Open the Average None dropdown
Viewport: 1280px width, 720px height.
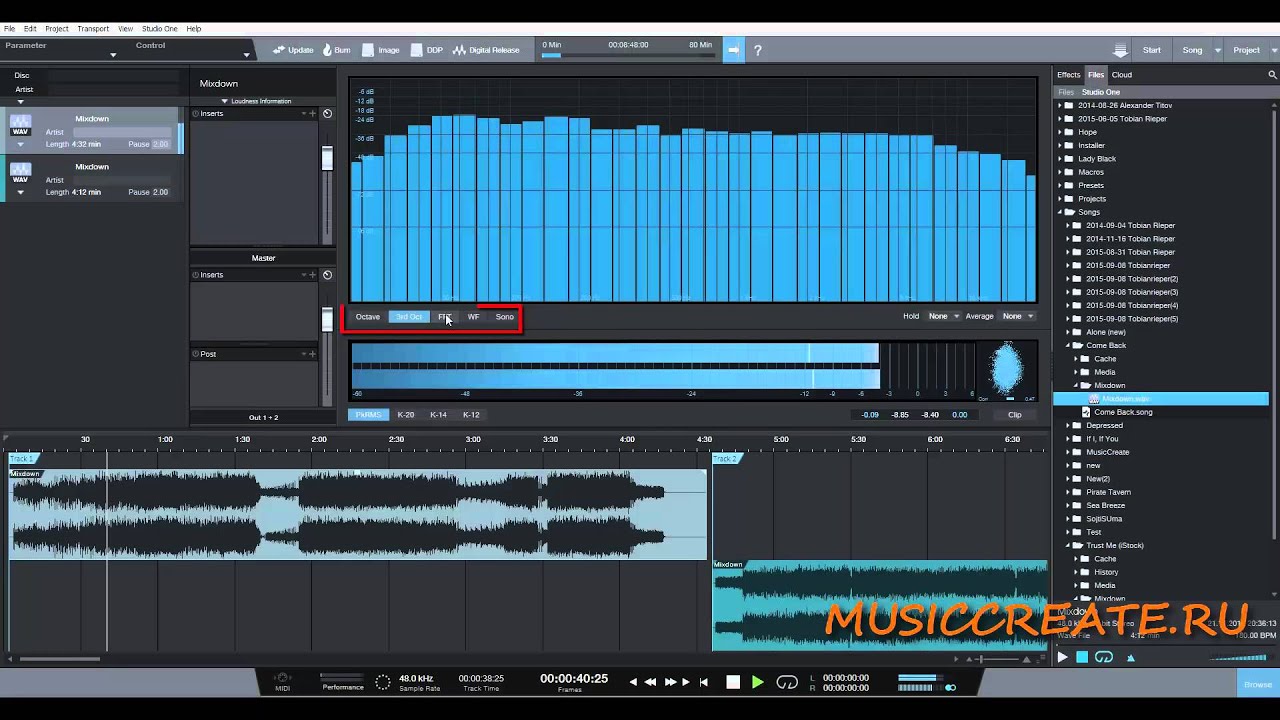point(1018,317)
